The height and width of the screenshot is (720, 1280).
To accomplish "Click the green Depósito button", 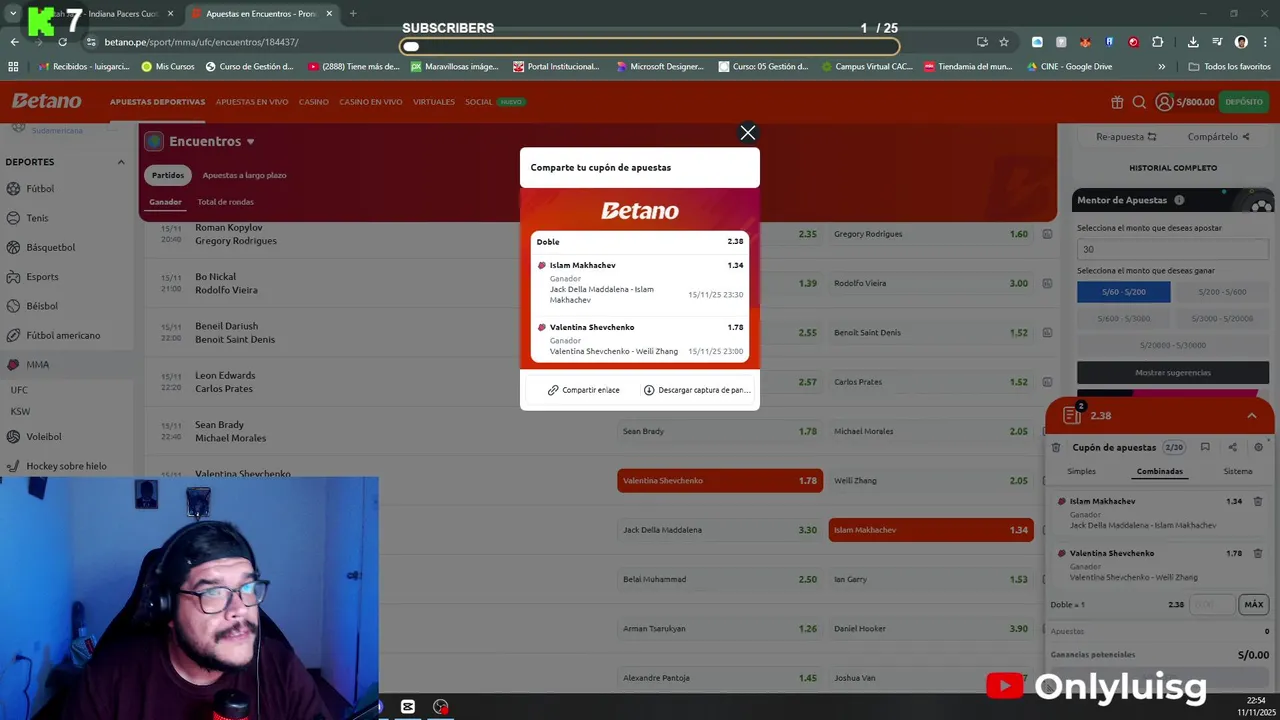I will point(1244,102).
